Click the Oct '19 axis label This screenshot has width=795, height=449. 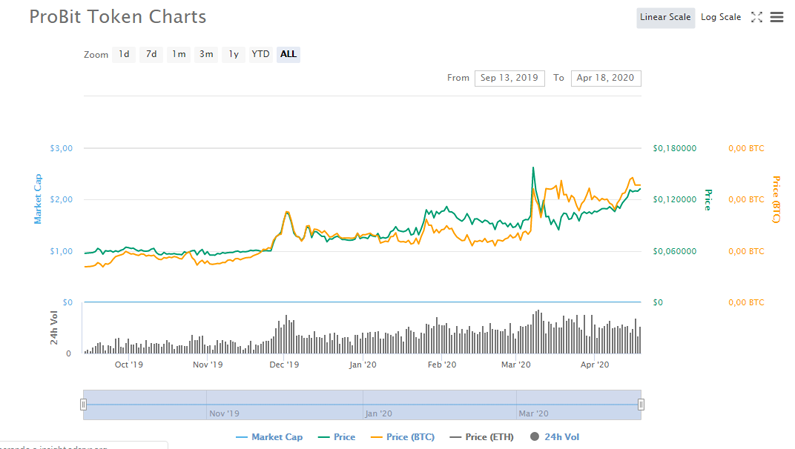tap(128, 365)
